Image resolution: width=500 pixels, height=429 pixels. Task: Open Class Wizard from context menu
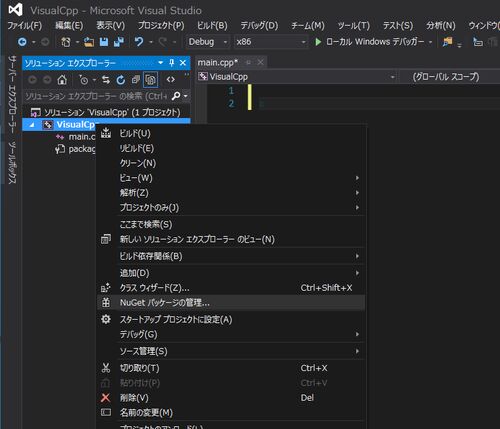[231, 288]
